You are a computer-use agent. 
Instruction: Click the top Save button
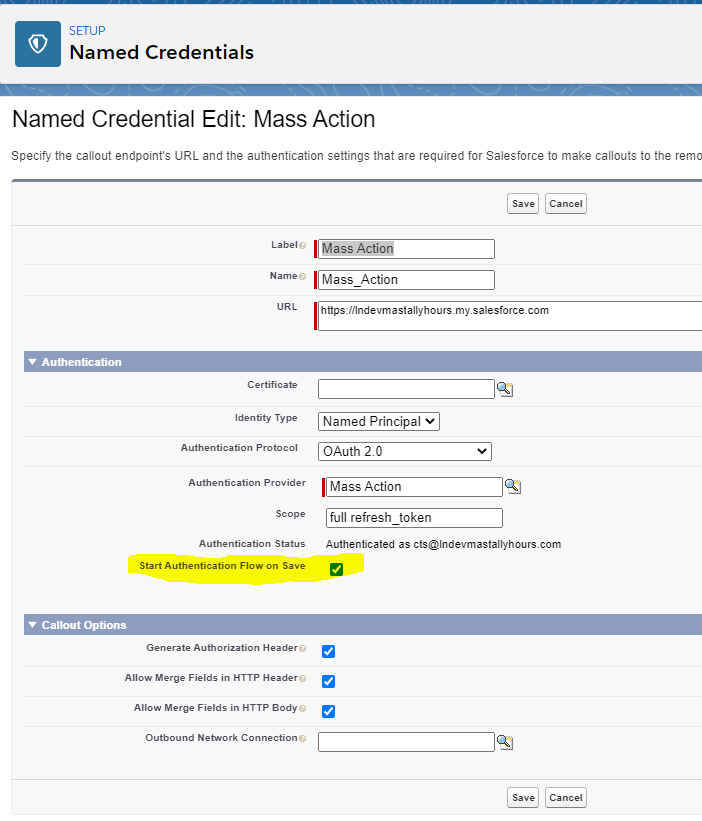(x=522, y=203)
